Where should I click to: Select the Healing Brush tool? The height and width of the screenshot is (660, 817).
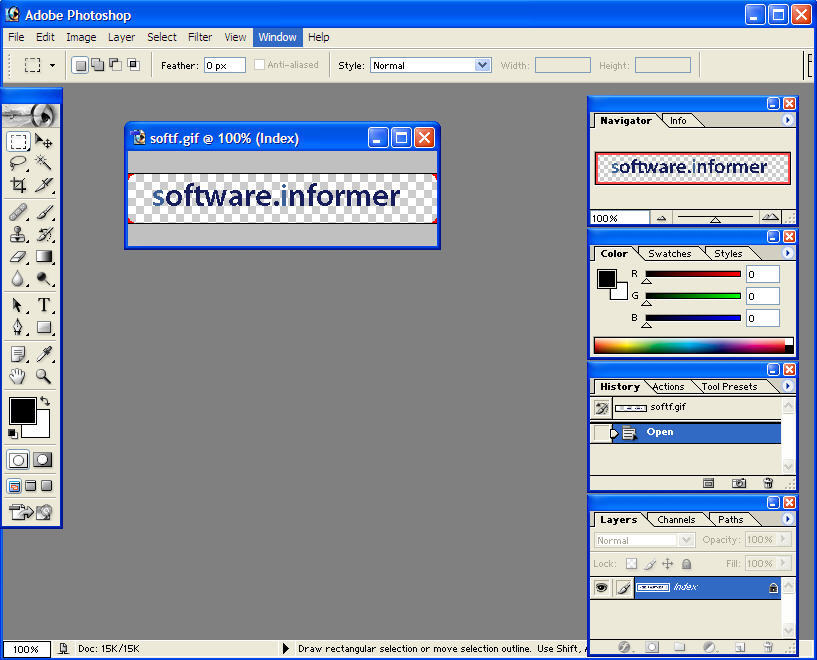18,212
